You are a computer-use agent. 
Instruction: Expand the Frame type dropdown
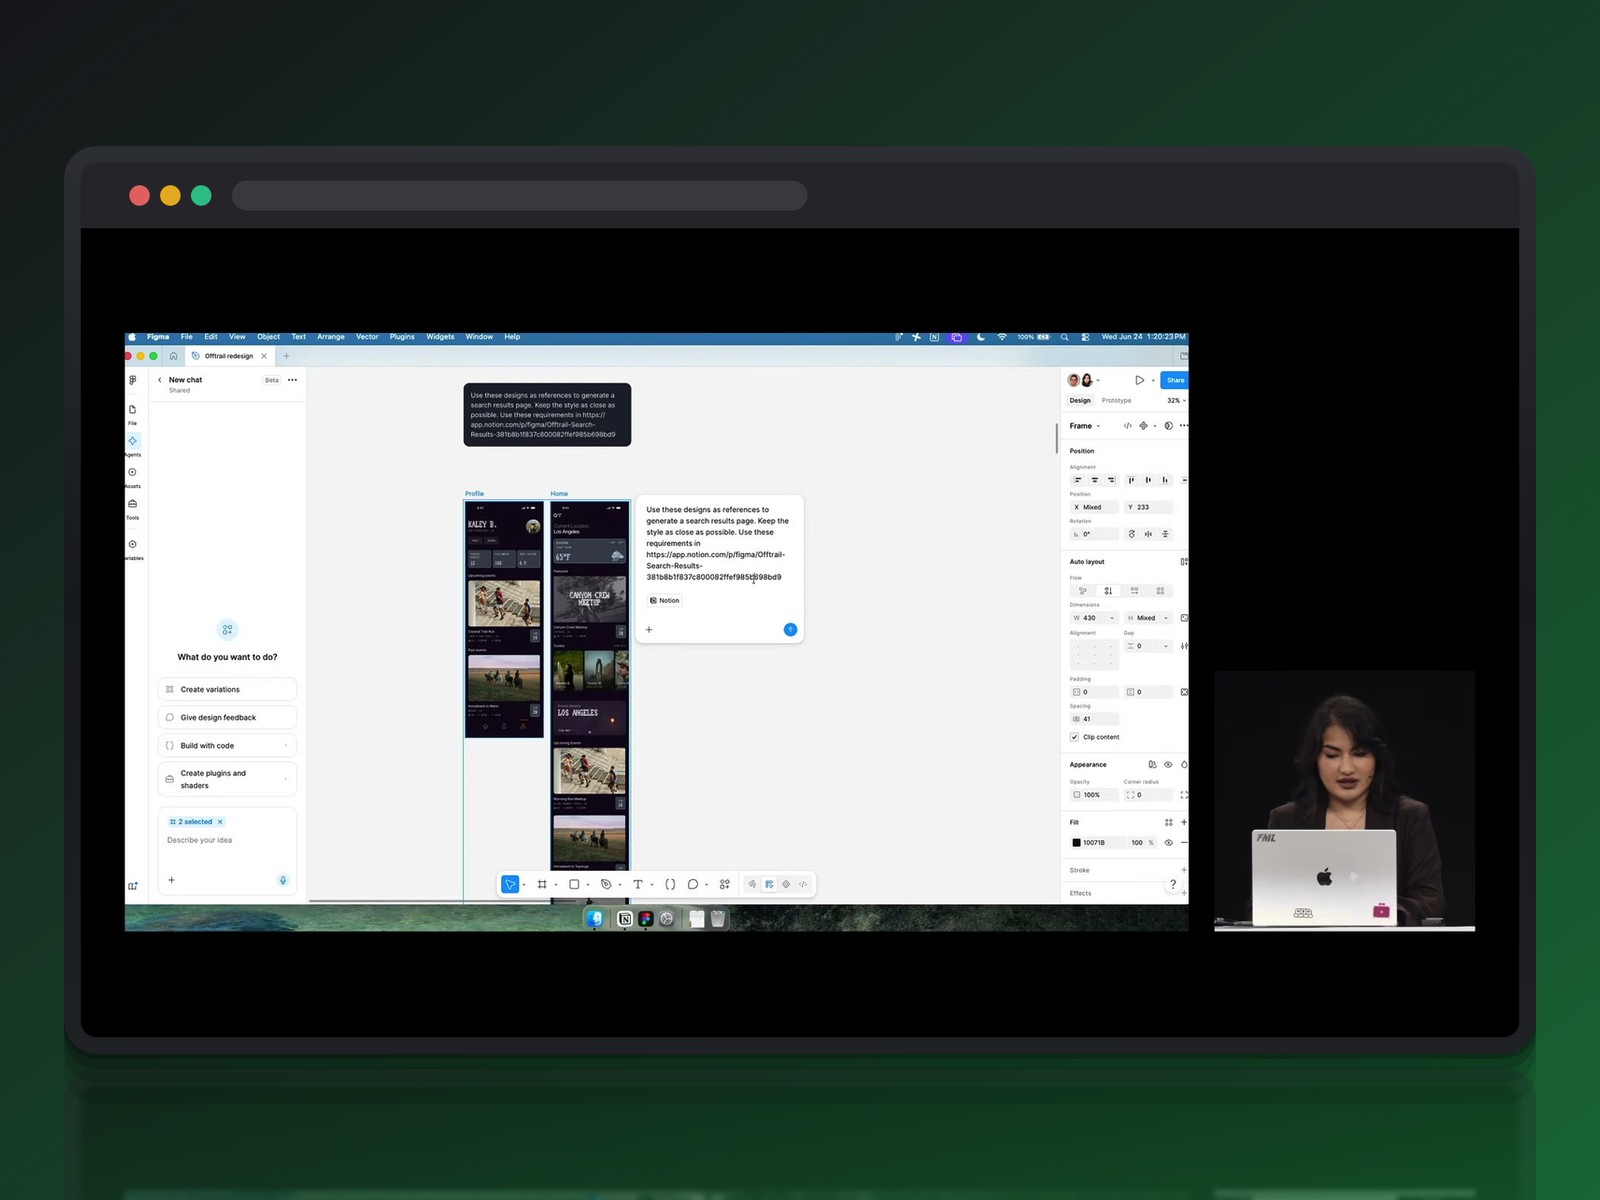click(1098, 426)
